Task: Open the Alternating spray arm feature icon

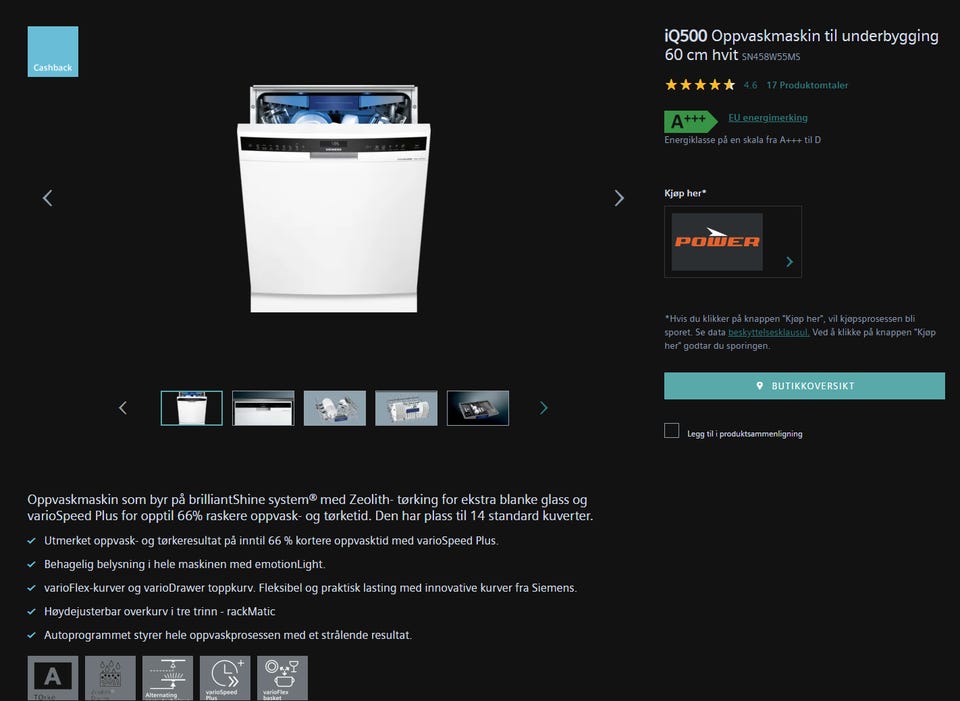Action: (x=168, y=678)
